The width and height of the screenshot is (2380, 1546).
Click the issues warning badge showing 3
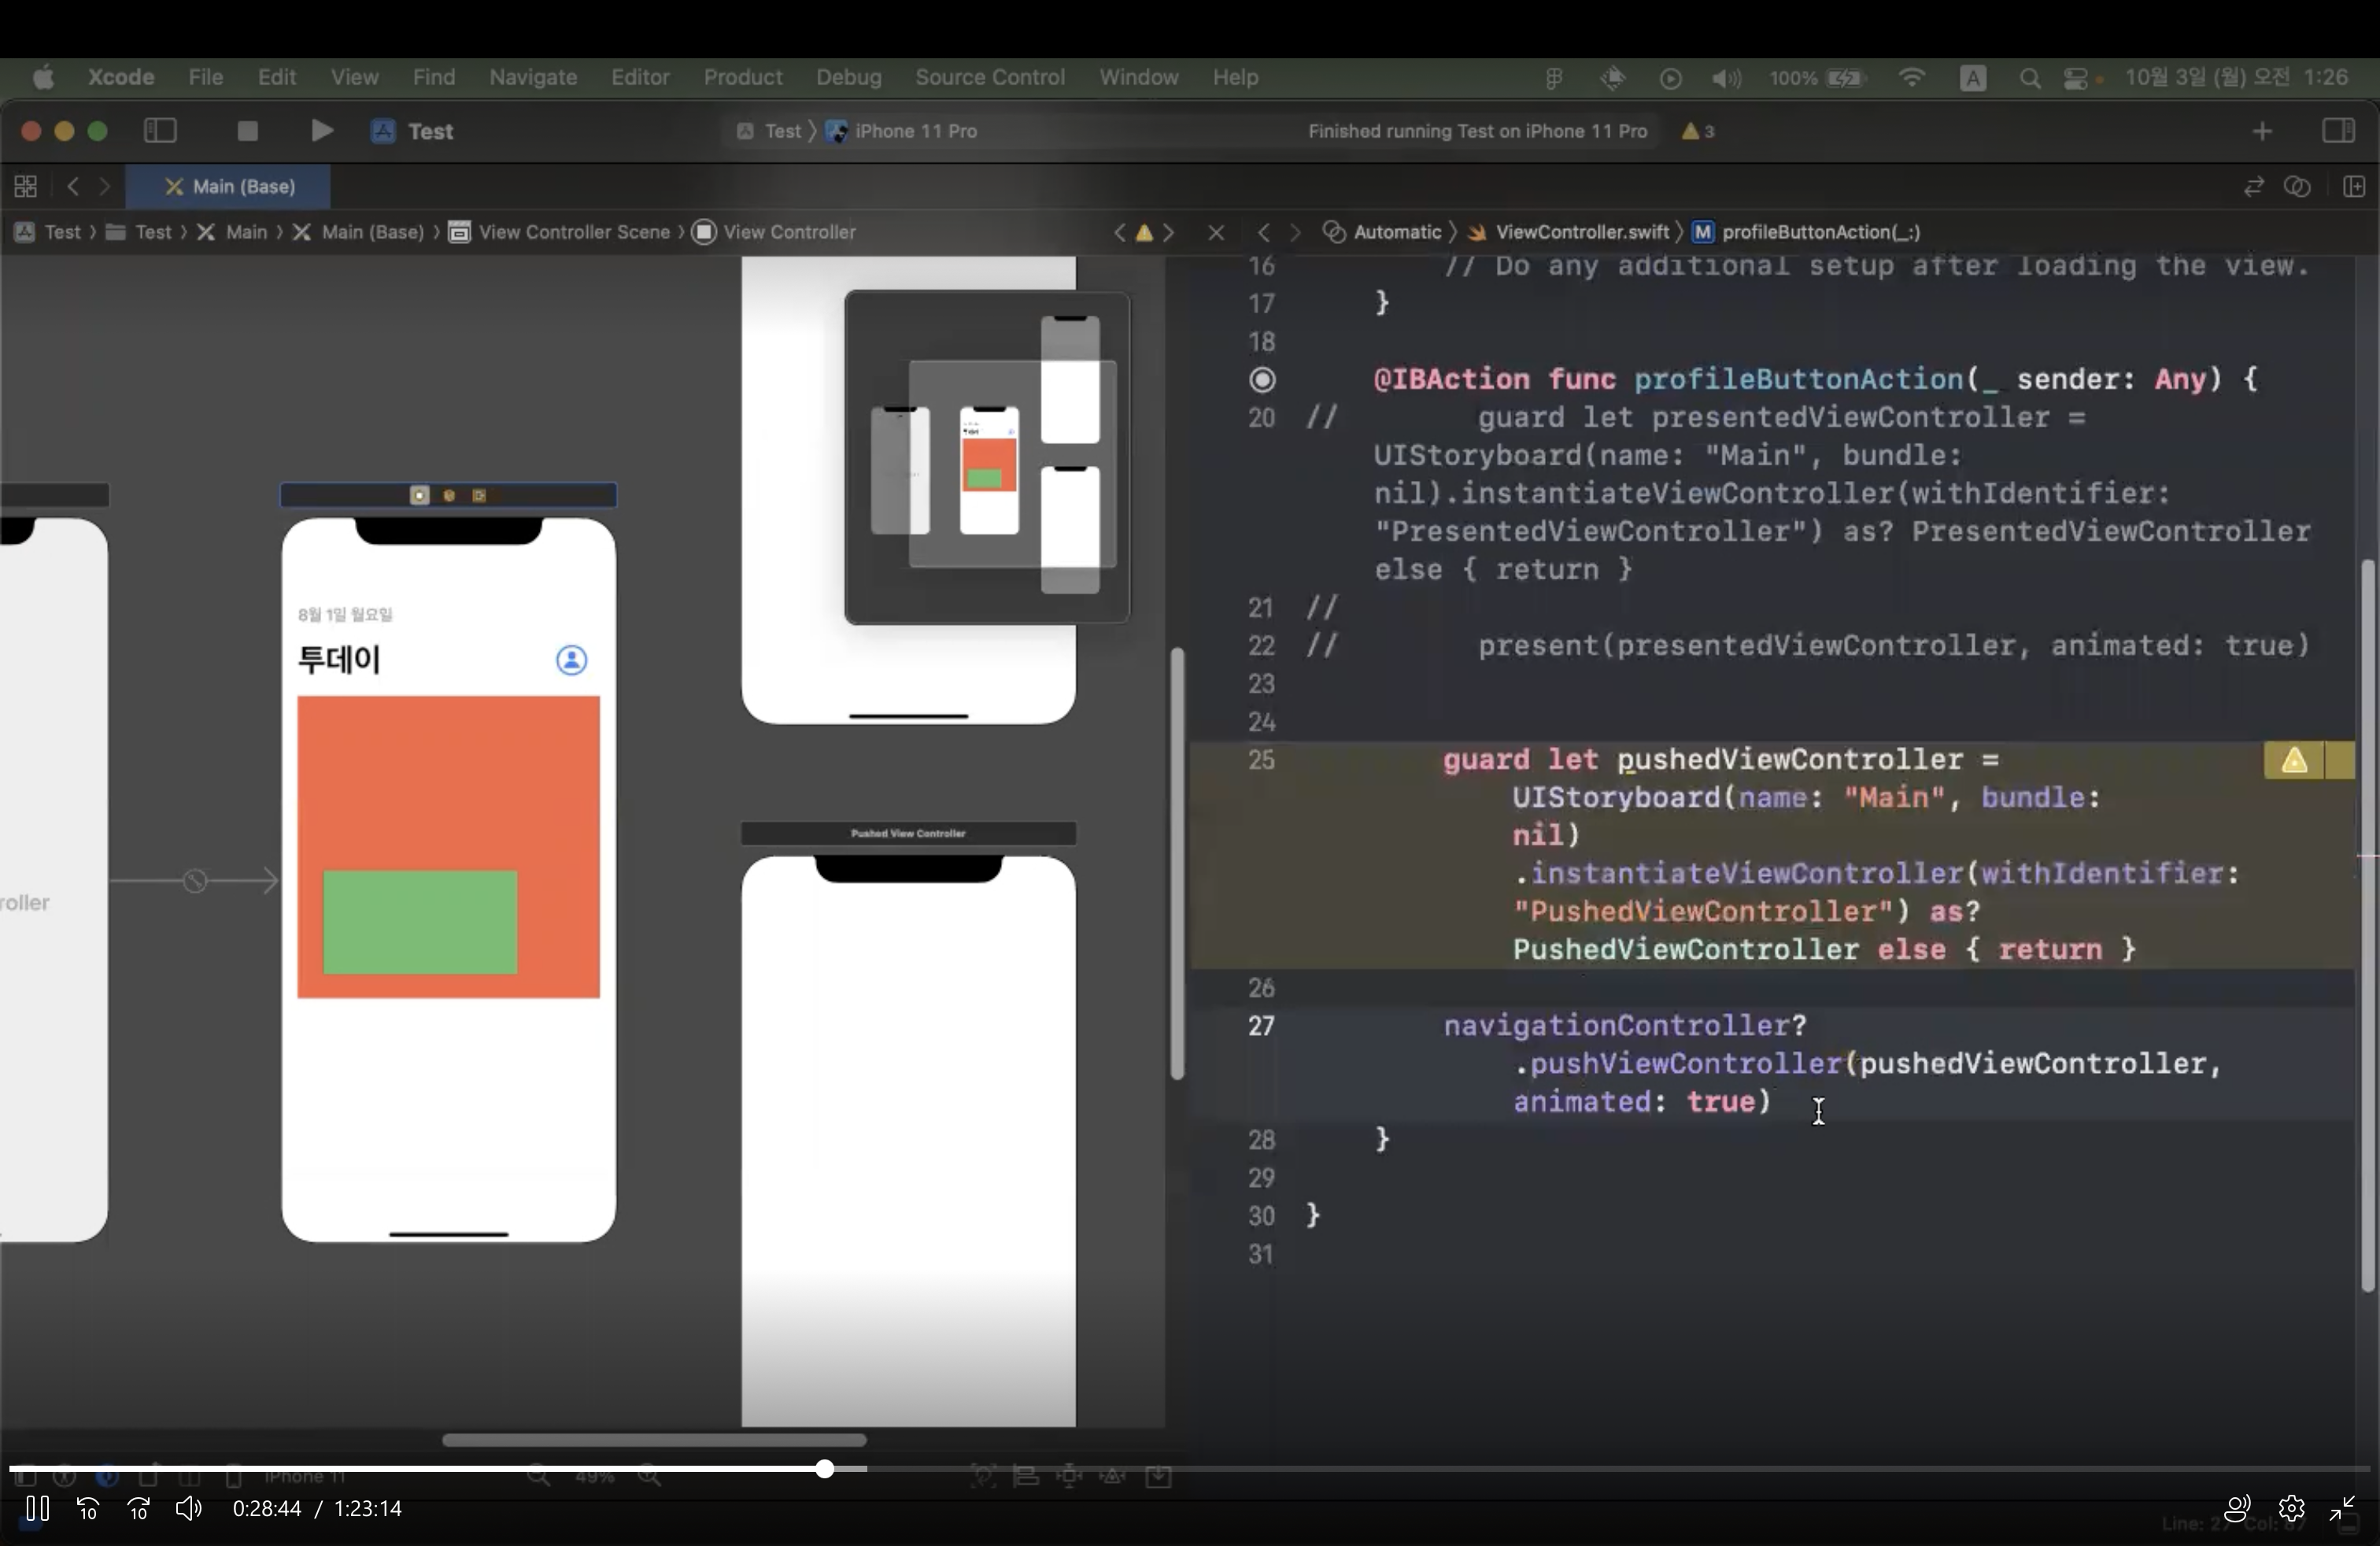tap(1698, 131)
